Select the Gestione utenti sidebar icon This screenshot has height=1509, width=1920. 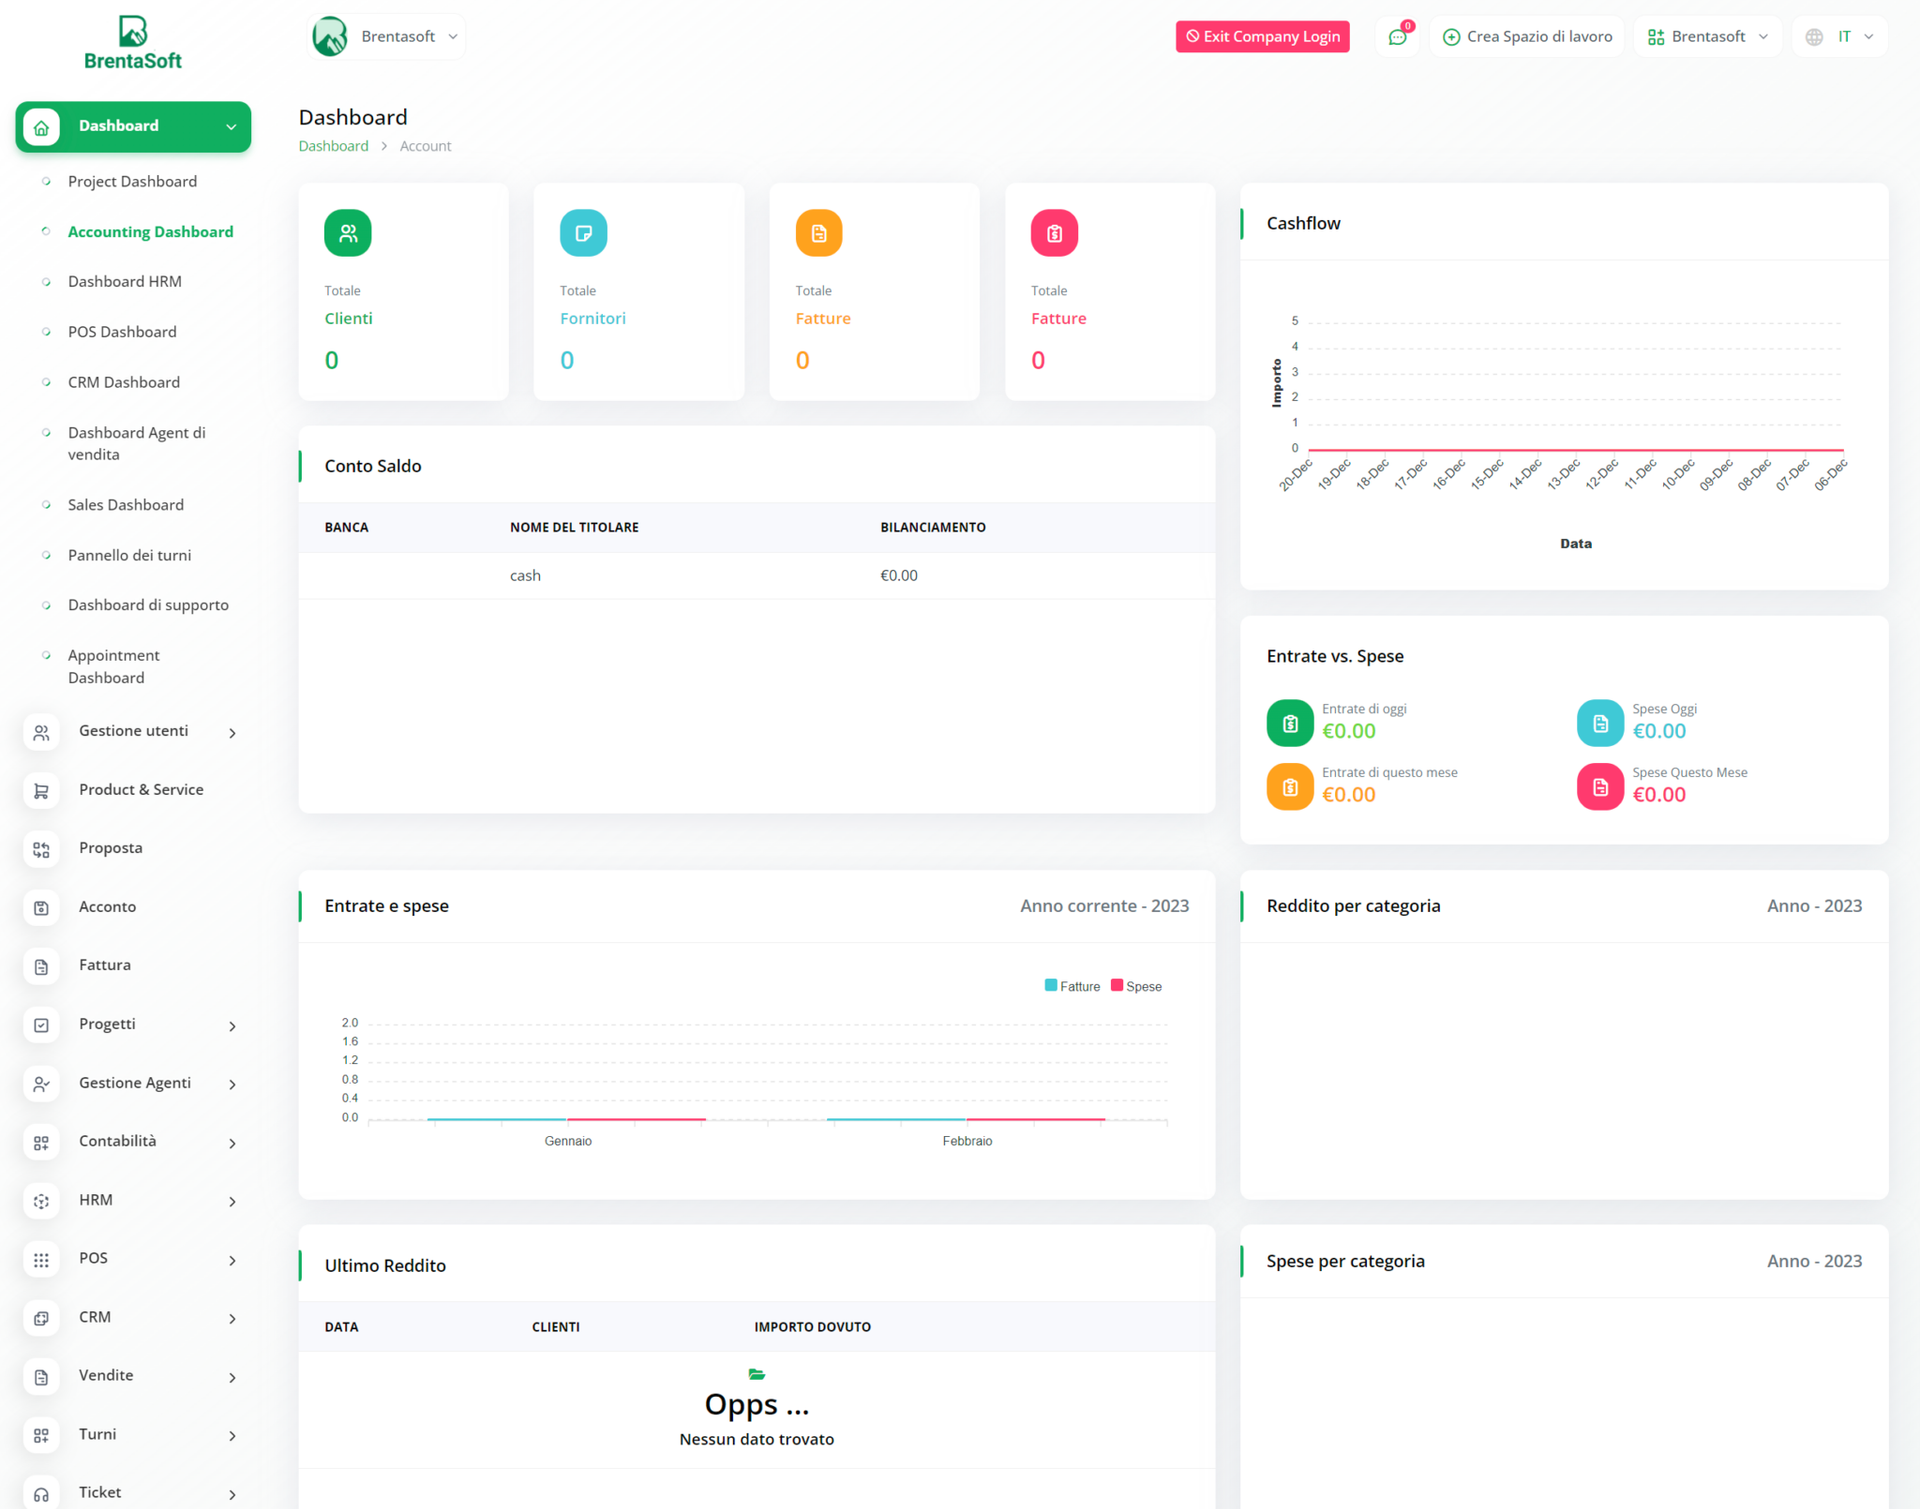[x=41, y=731]
